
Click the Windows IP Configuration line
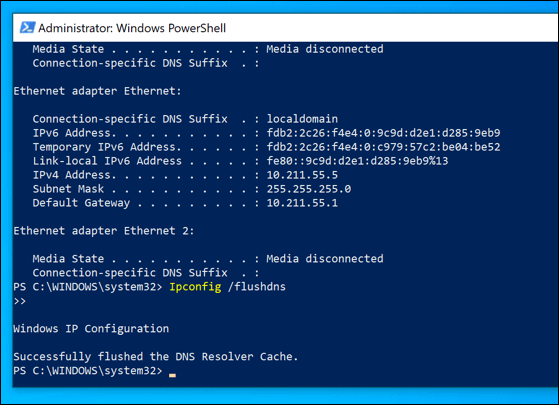coord(91,329)
